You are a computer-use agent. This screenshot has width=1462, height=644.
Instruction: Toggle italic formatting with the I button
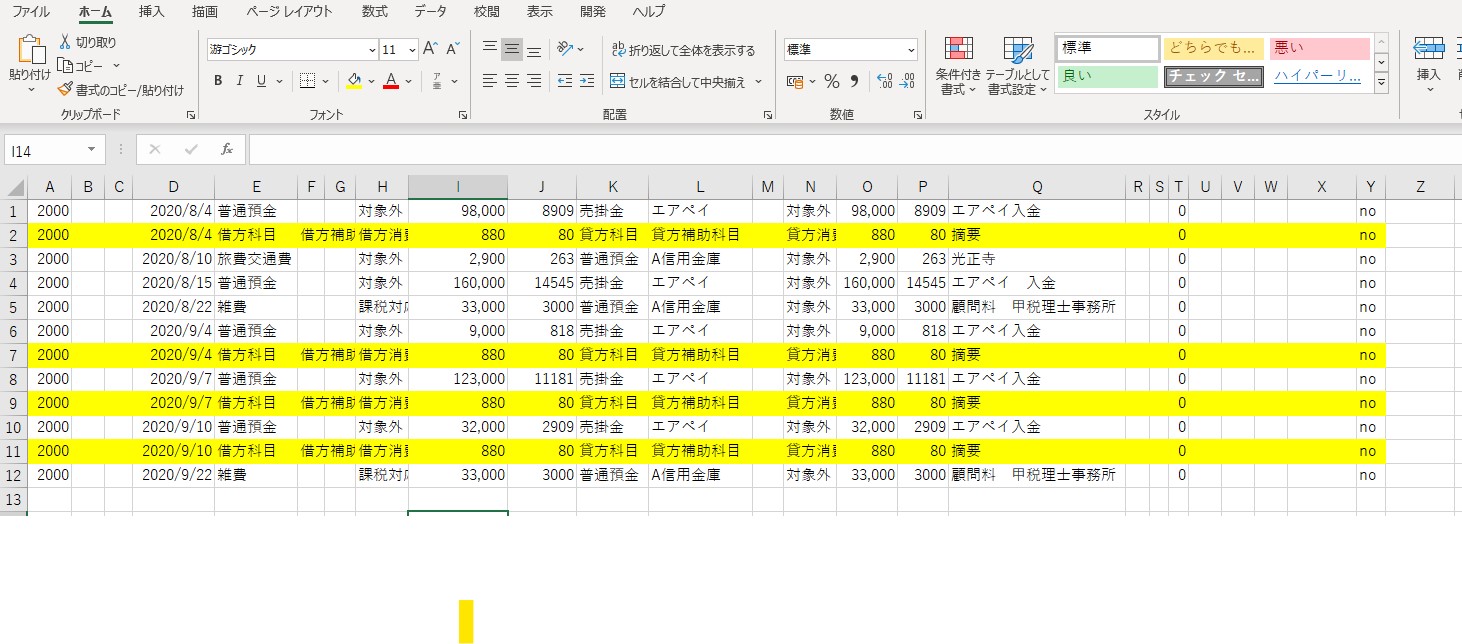[239, 81]
